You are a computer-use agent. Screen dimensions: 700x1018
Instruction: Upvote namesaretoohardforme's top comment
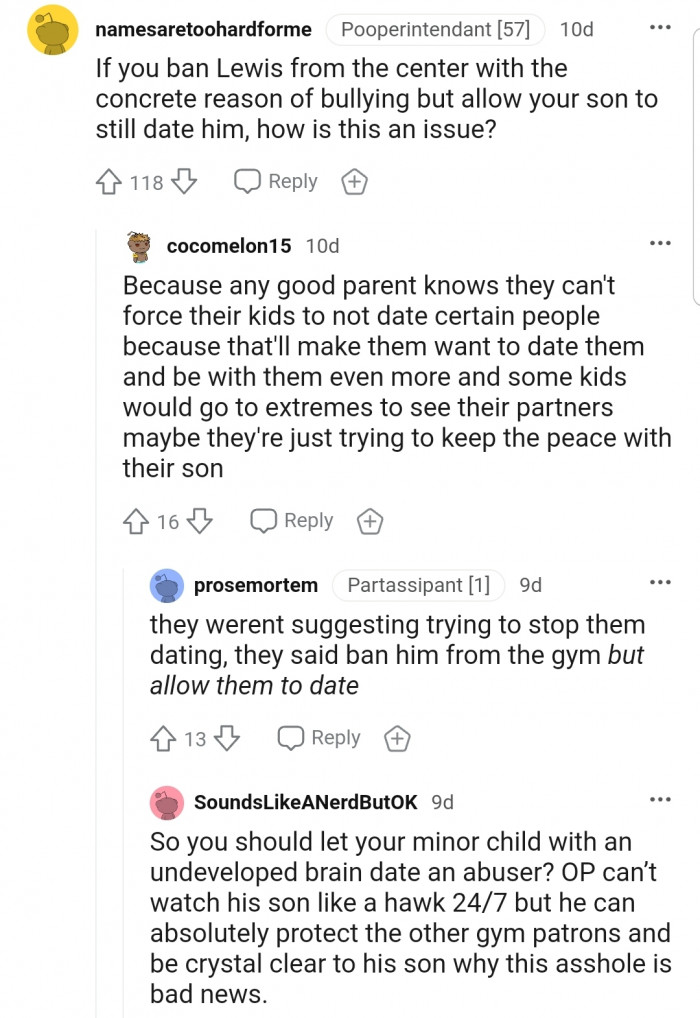pos(108,182)
